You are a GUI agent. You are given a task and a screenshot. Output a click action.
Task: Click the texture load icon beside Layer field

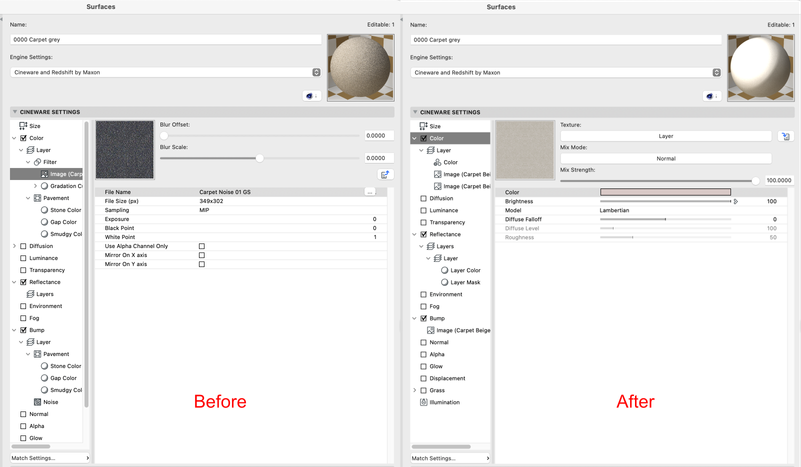point(786,136)
